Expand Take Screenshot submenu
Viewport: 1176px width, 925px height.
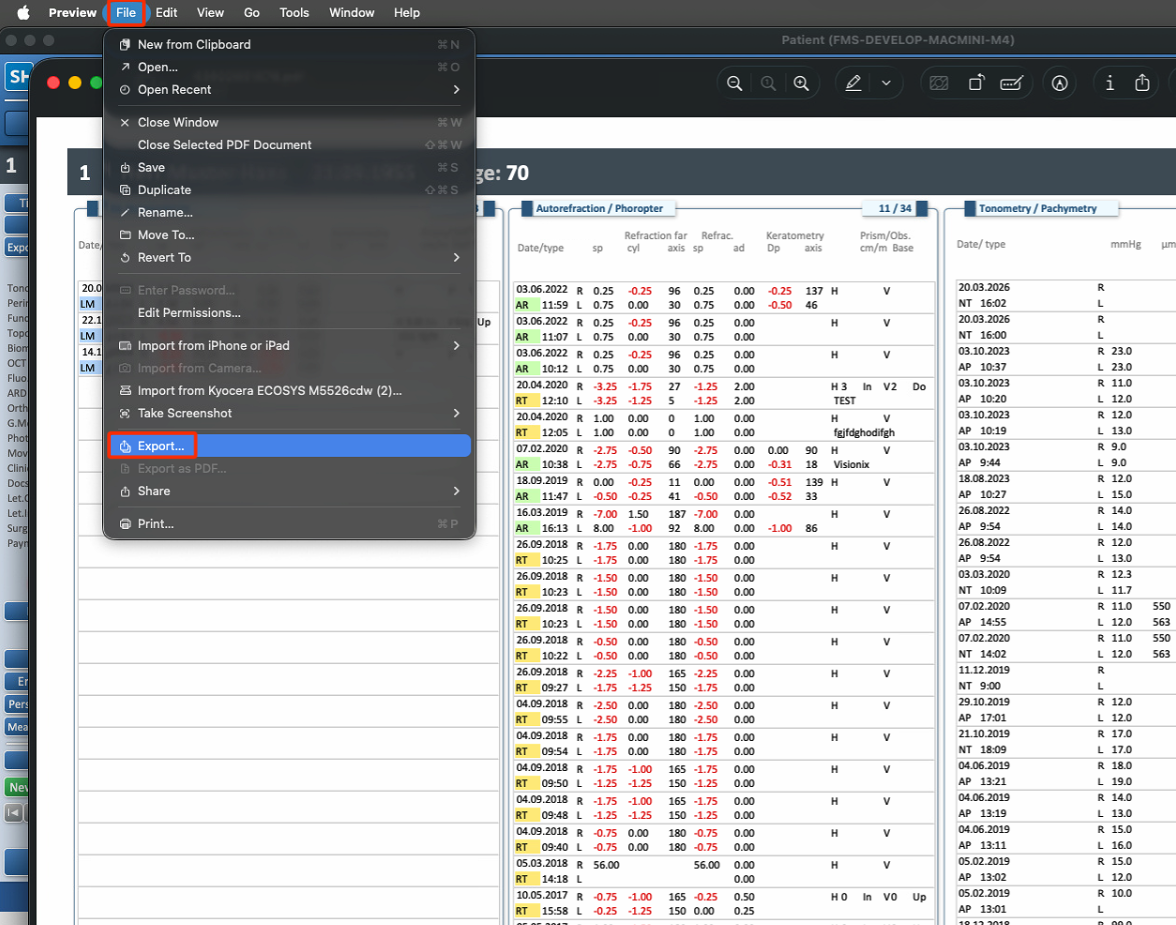coord(290,413)
